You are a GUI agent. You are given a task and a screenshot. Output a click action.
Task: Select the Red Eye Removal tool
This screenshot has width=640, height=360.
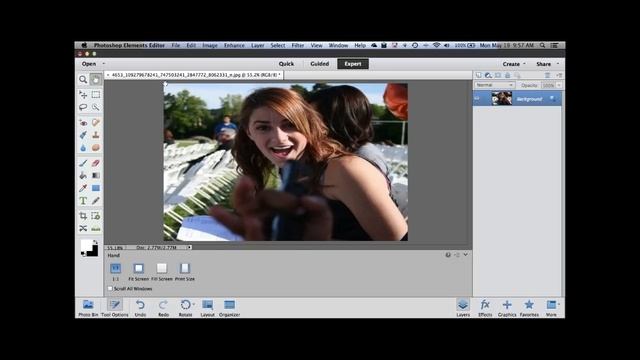tap(83, 122)
